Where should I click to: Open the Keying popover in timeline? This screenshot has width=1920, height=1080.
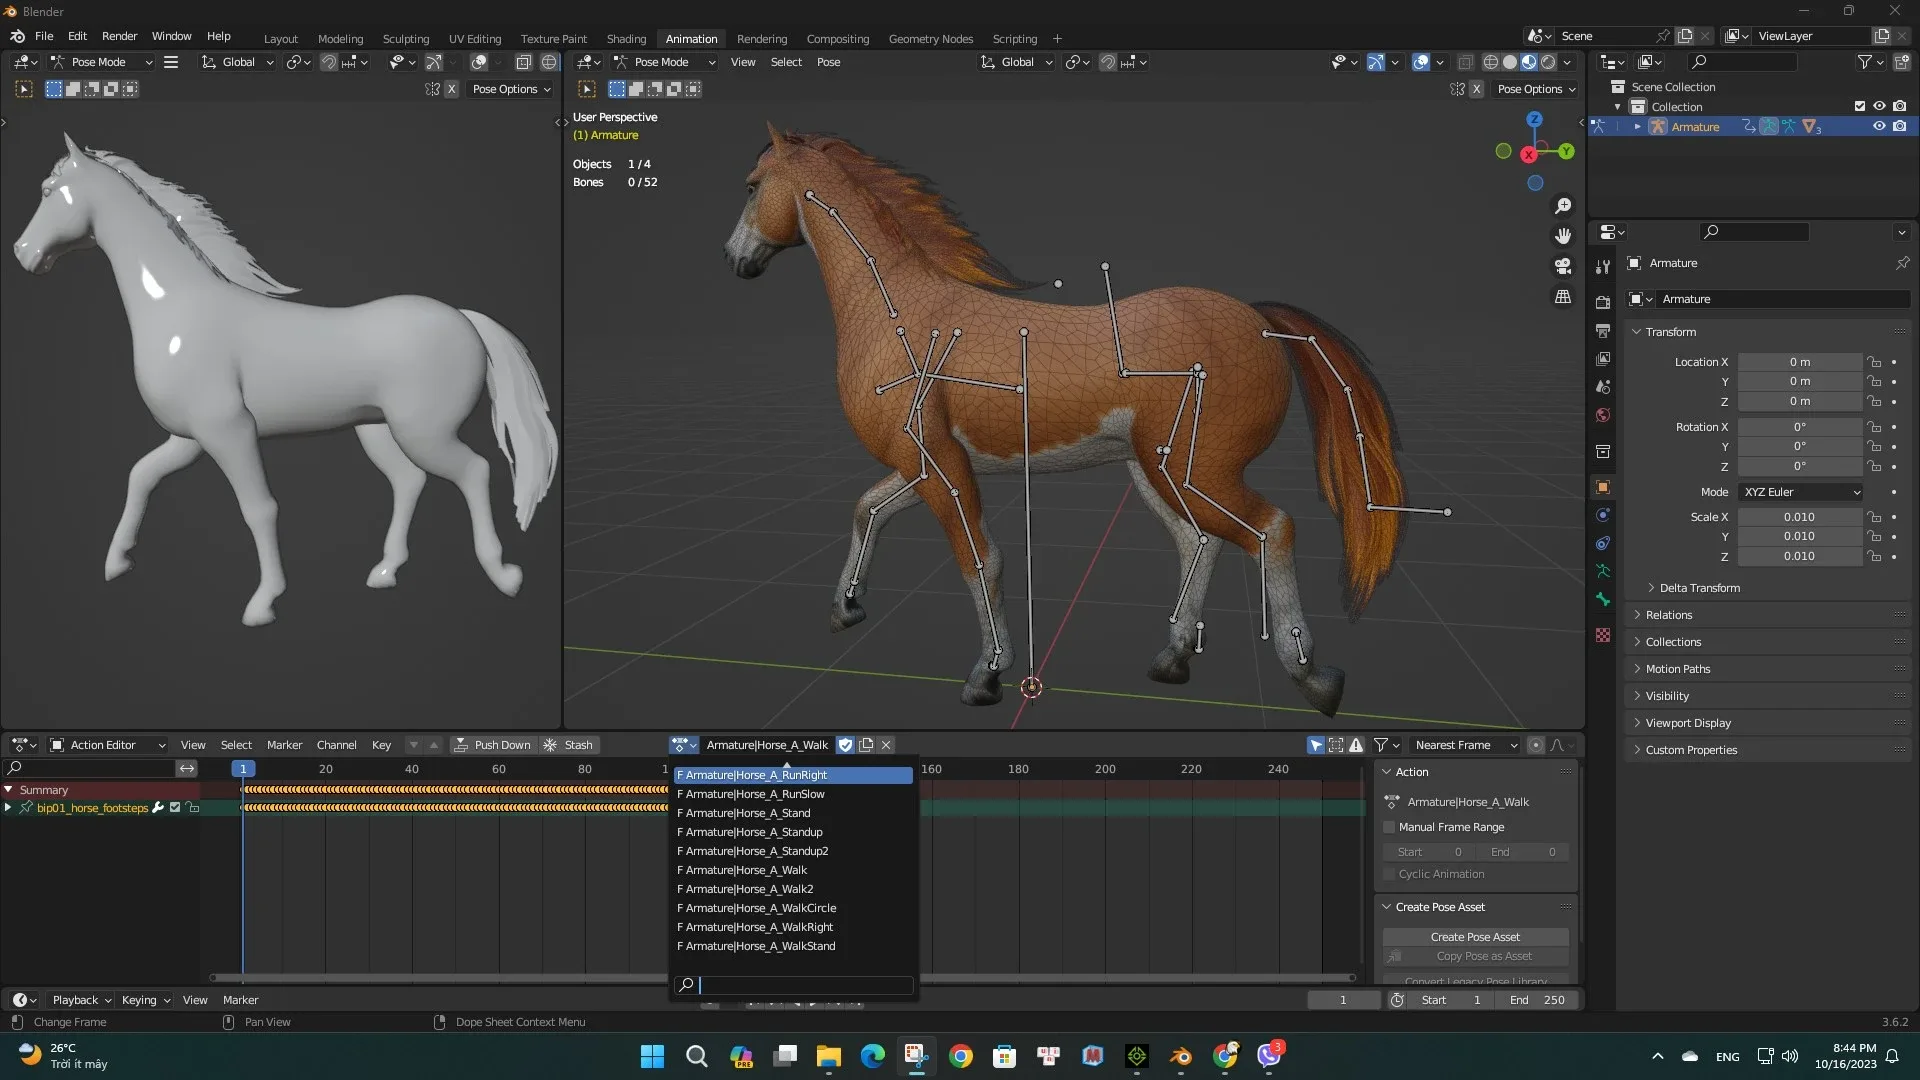pos(145,1000)
